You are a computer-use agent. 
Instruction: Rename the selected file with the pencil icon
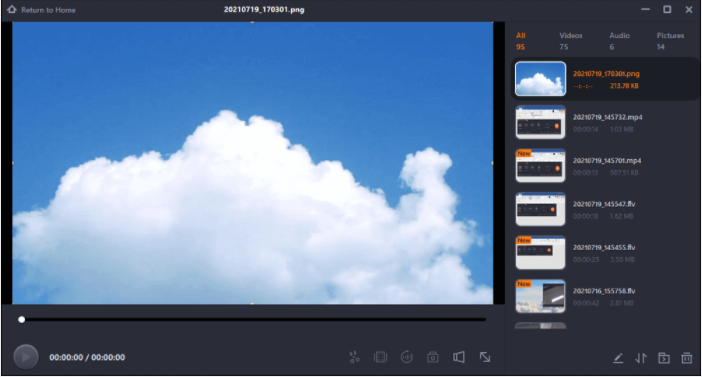618,358
